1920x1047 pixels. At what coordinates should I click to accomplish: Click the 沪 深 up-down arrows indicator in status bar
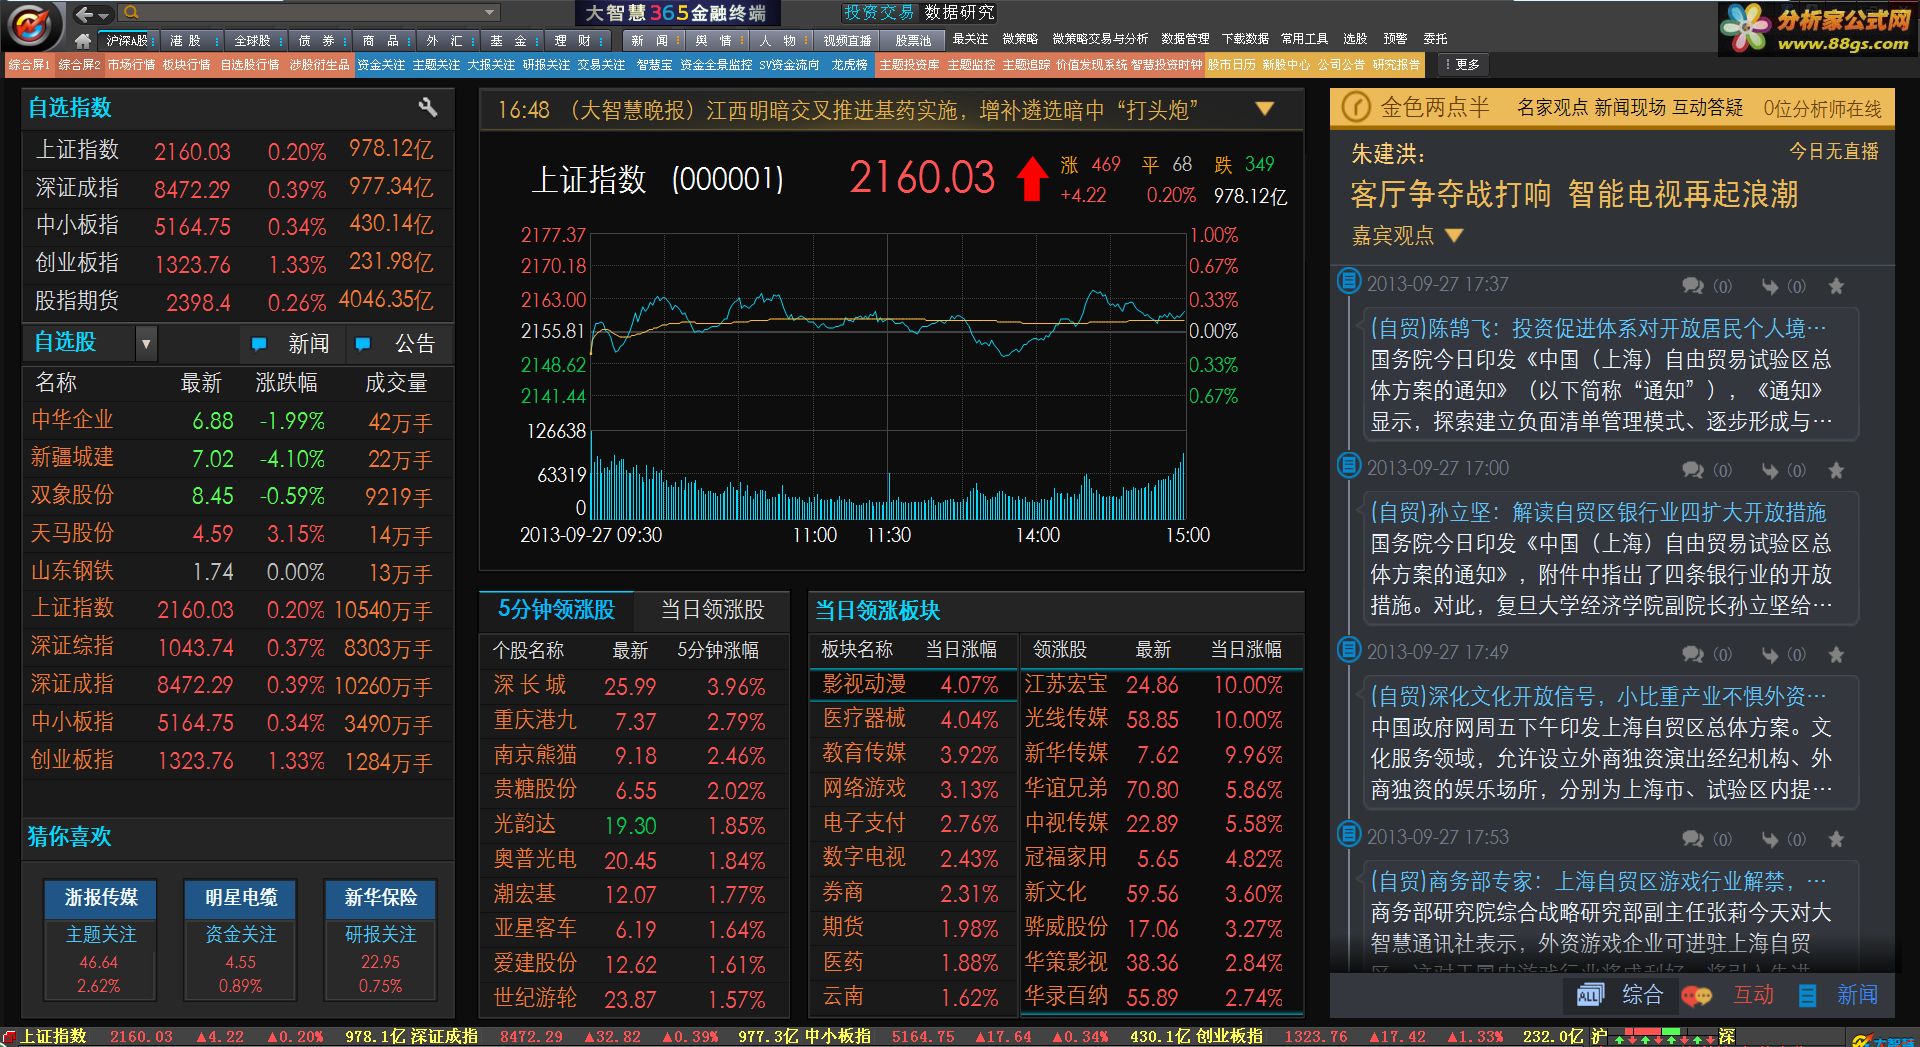(x=1663, y=1038)
